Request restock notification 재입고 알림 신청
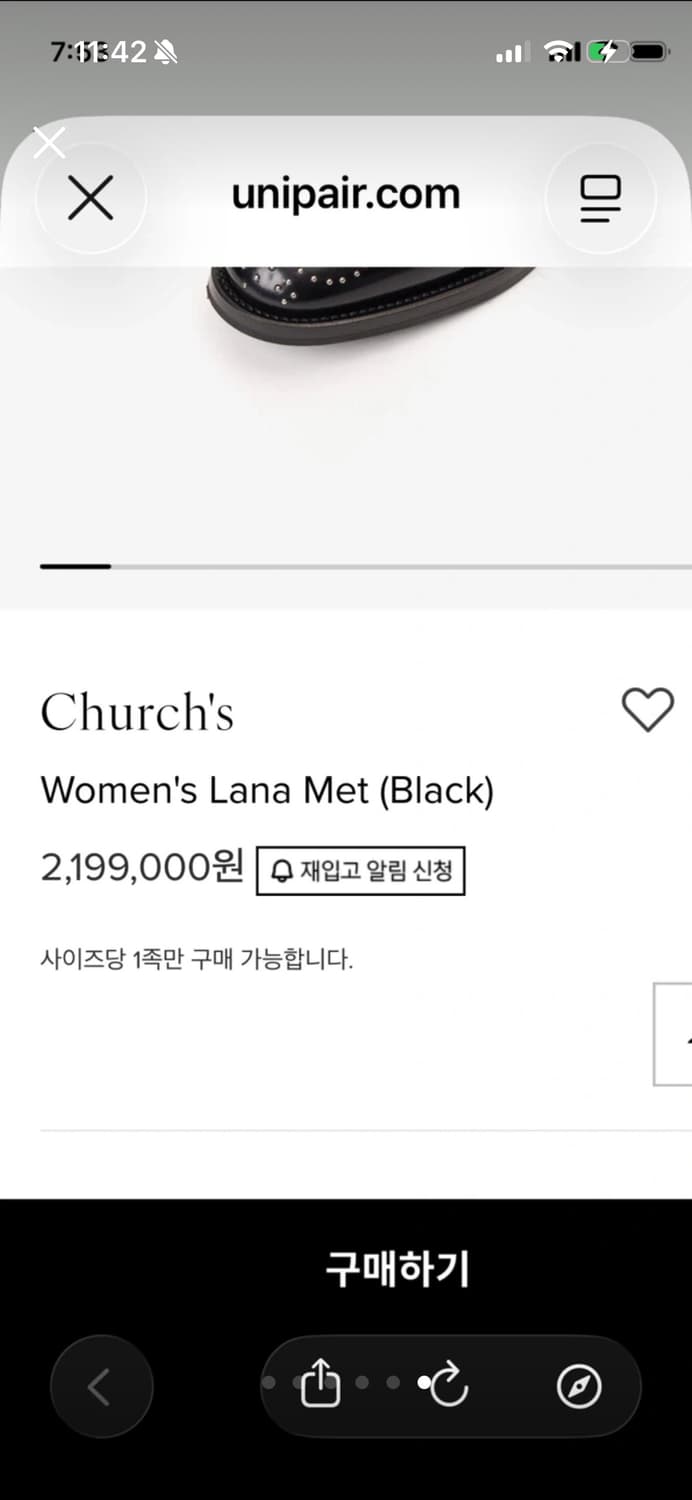The image size is (692, 1500). pyautogui.click(x=360, y=868)
